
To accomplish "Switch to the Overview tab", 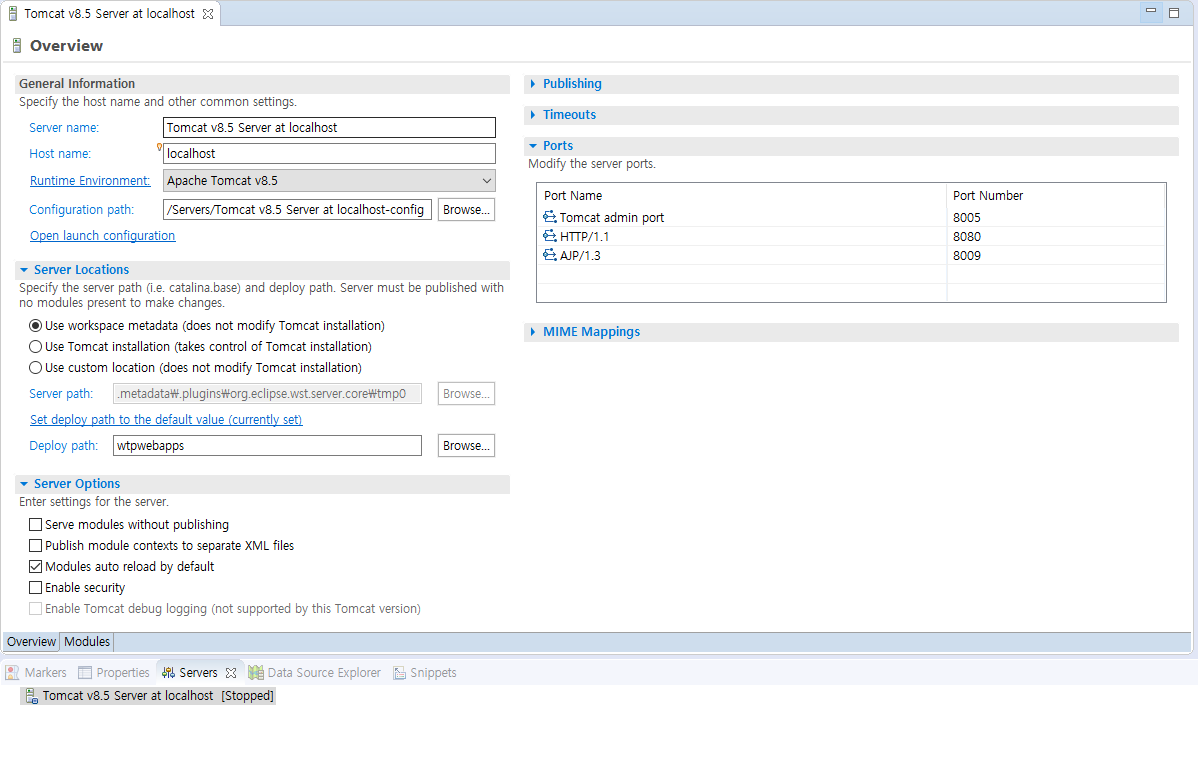I will [x=31, y=642].
